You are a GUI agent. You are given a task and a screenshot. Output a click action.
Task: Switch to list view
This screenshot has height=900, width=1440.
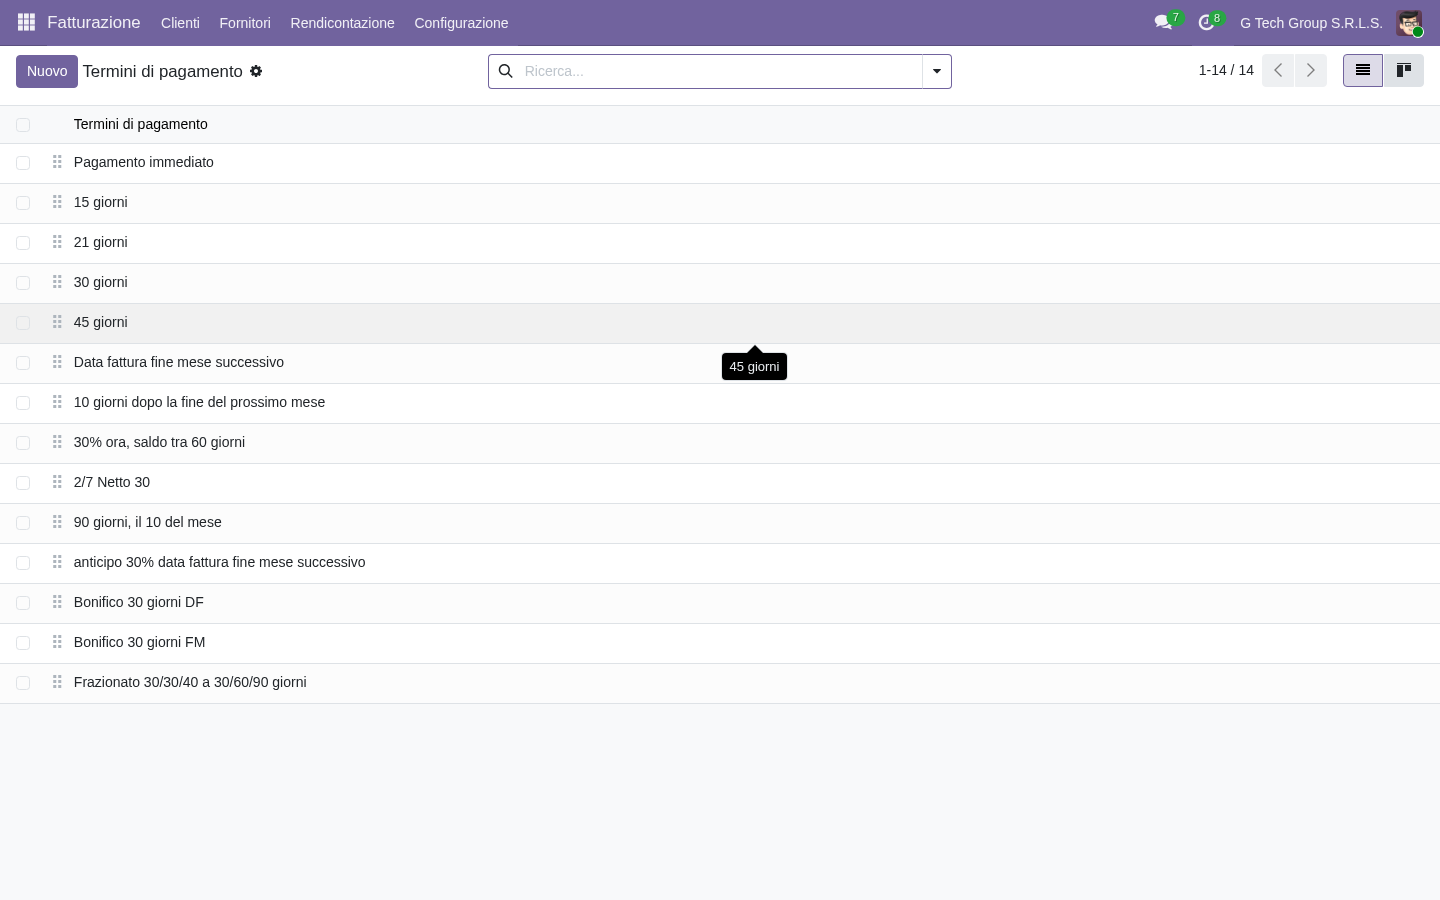pos(1363,70)
